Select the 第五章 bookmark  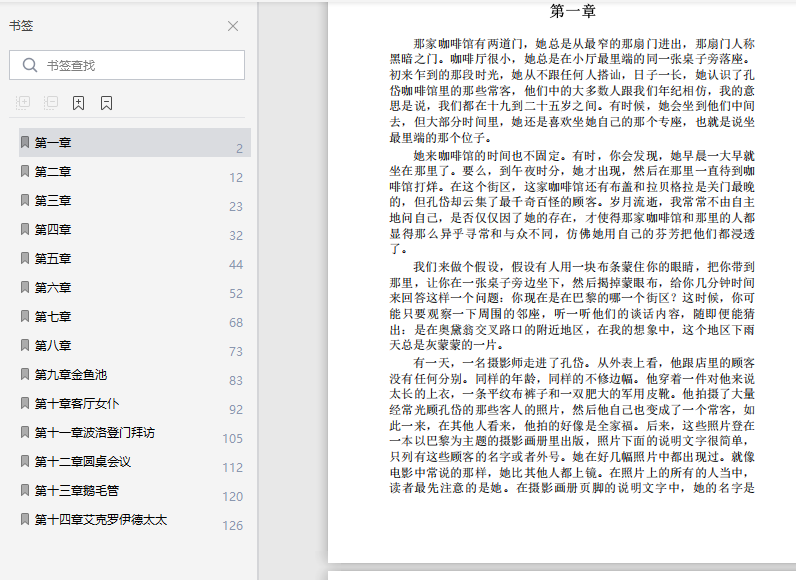pyautogui.click(x=135, y=258)
